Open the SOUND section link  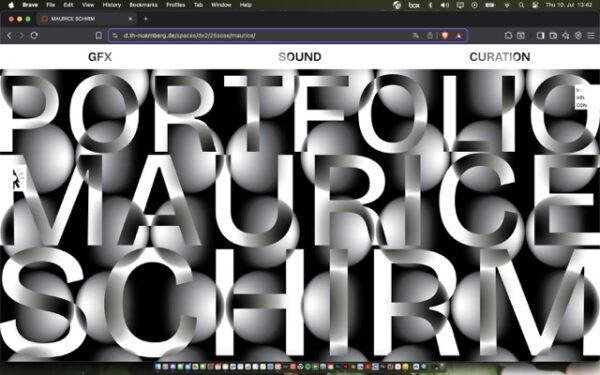[x=300, y=57]
